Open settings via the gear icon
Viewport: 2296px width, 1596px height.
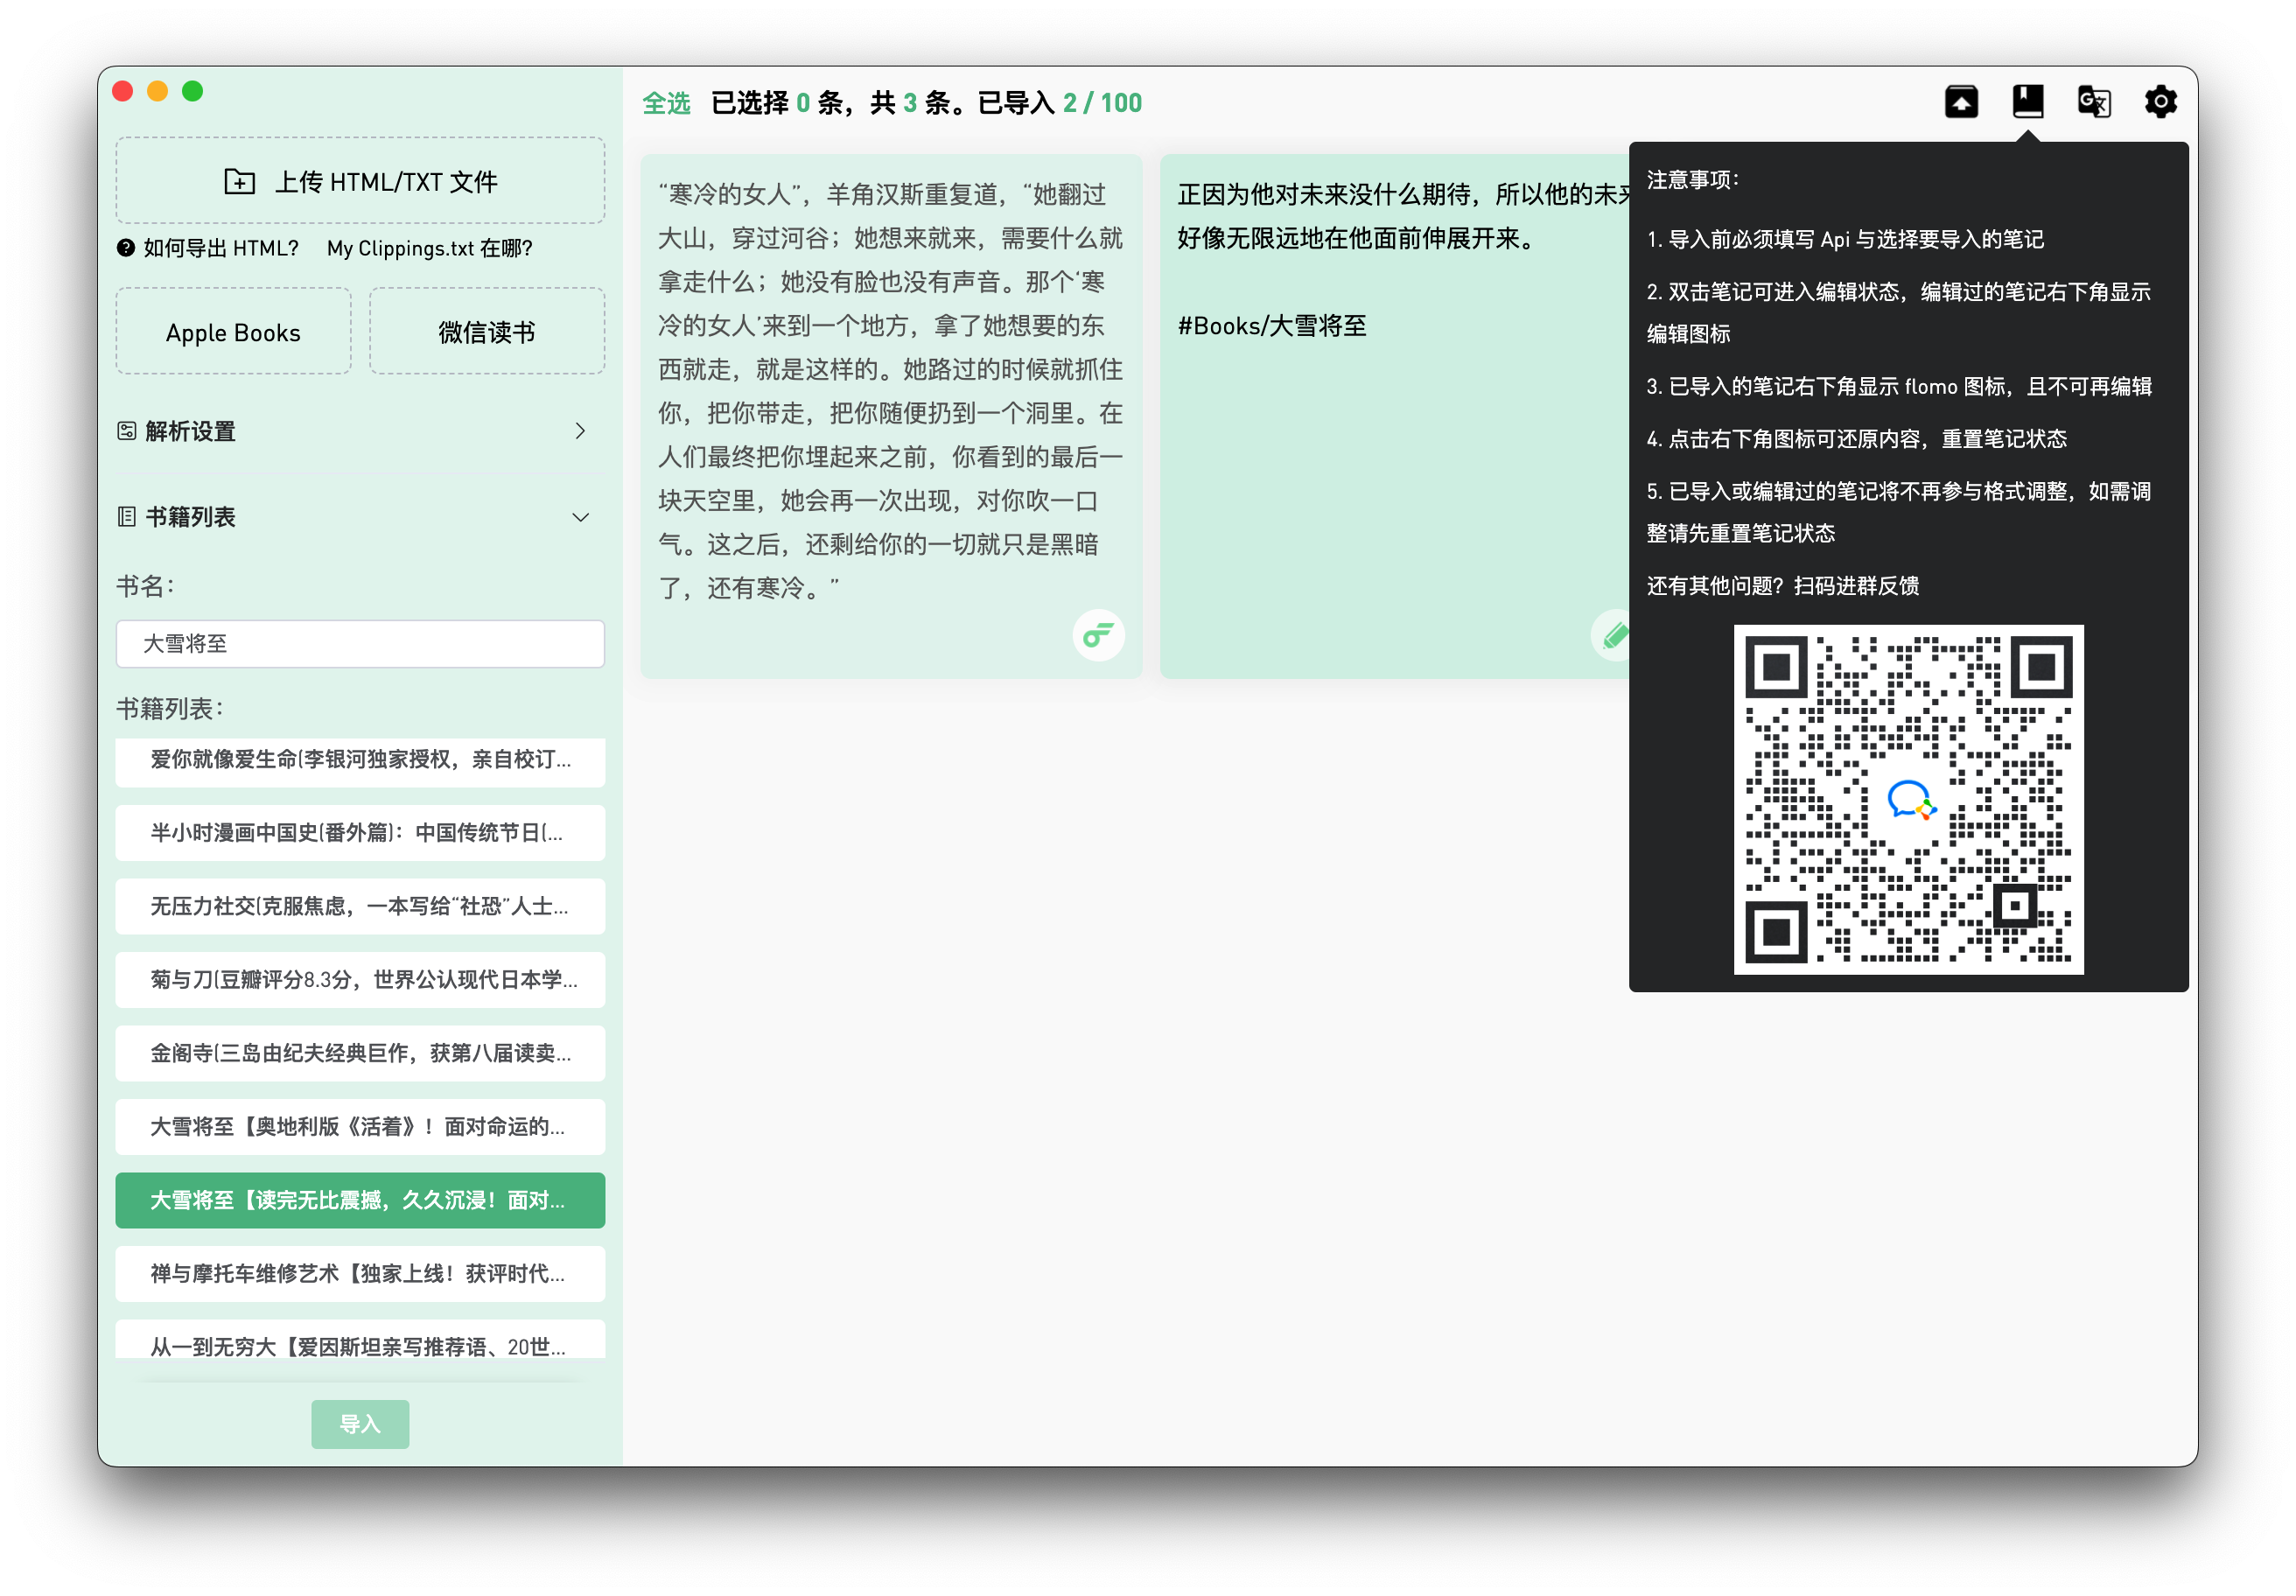click(2160, 102)
